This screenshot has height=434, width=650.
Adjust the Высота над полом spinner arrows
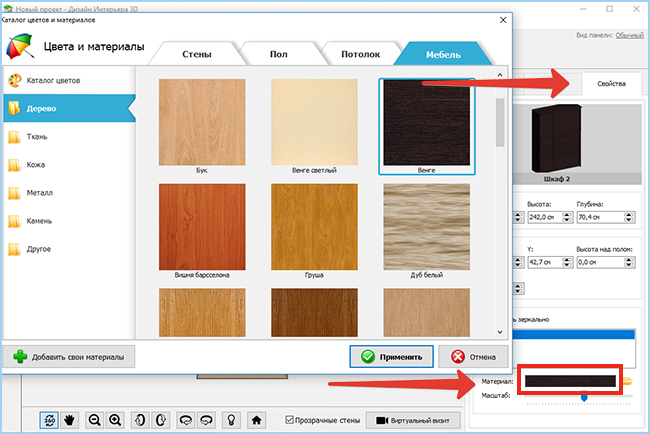coord(629,262)
